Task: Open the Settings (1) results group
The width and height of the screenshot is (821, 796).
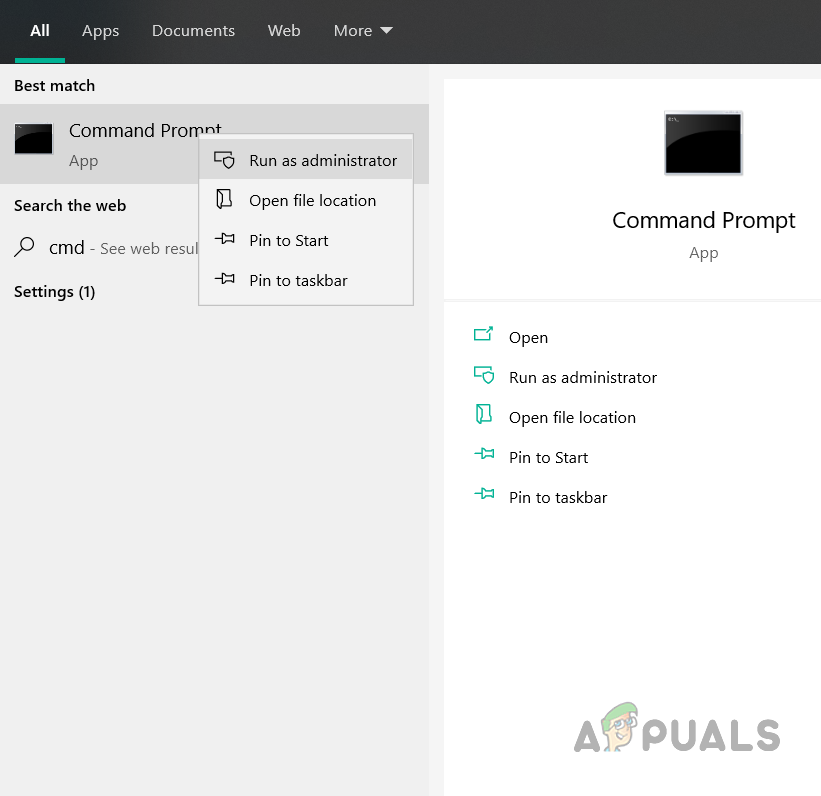Action: pyautogui.click(x=54, y=292)
